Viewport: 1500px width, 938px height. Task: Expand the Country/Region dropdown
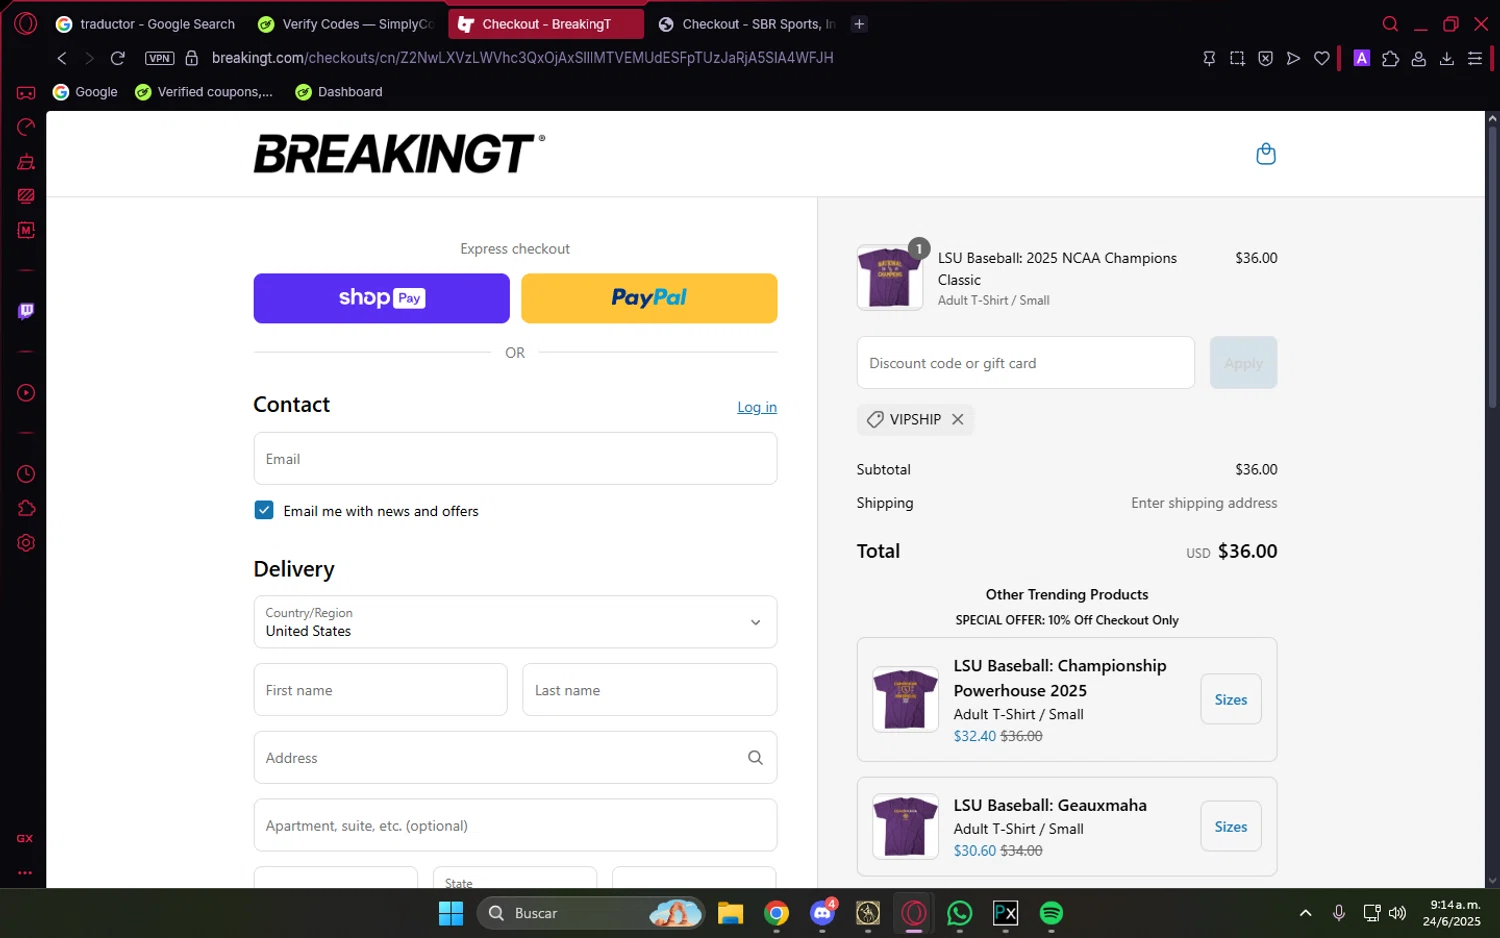[515, 622]
